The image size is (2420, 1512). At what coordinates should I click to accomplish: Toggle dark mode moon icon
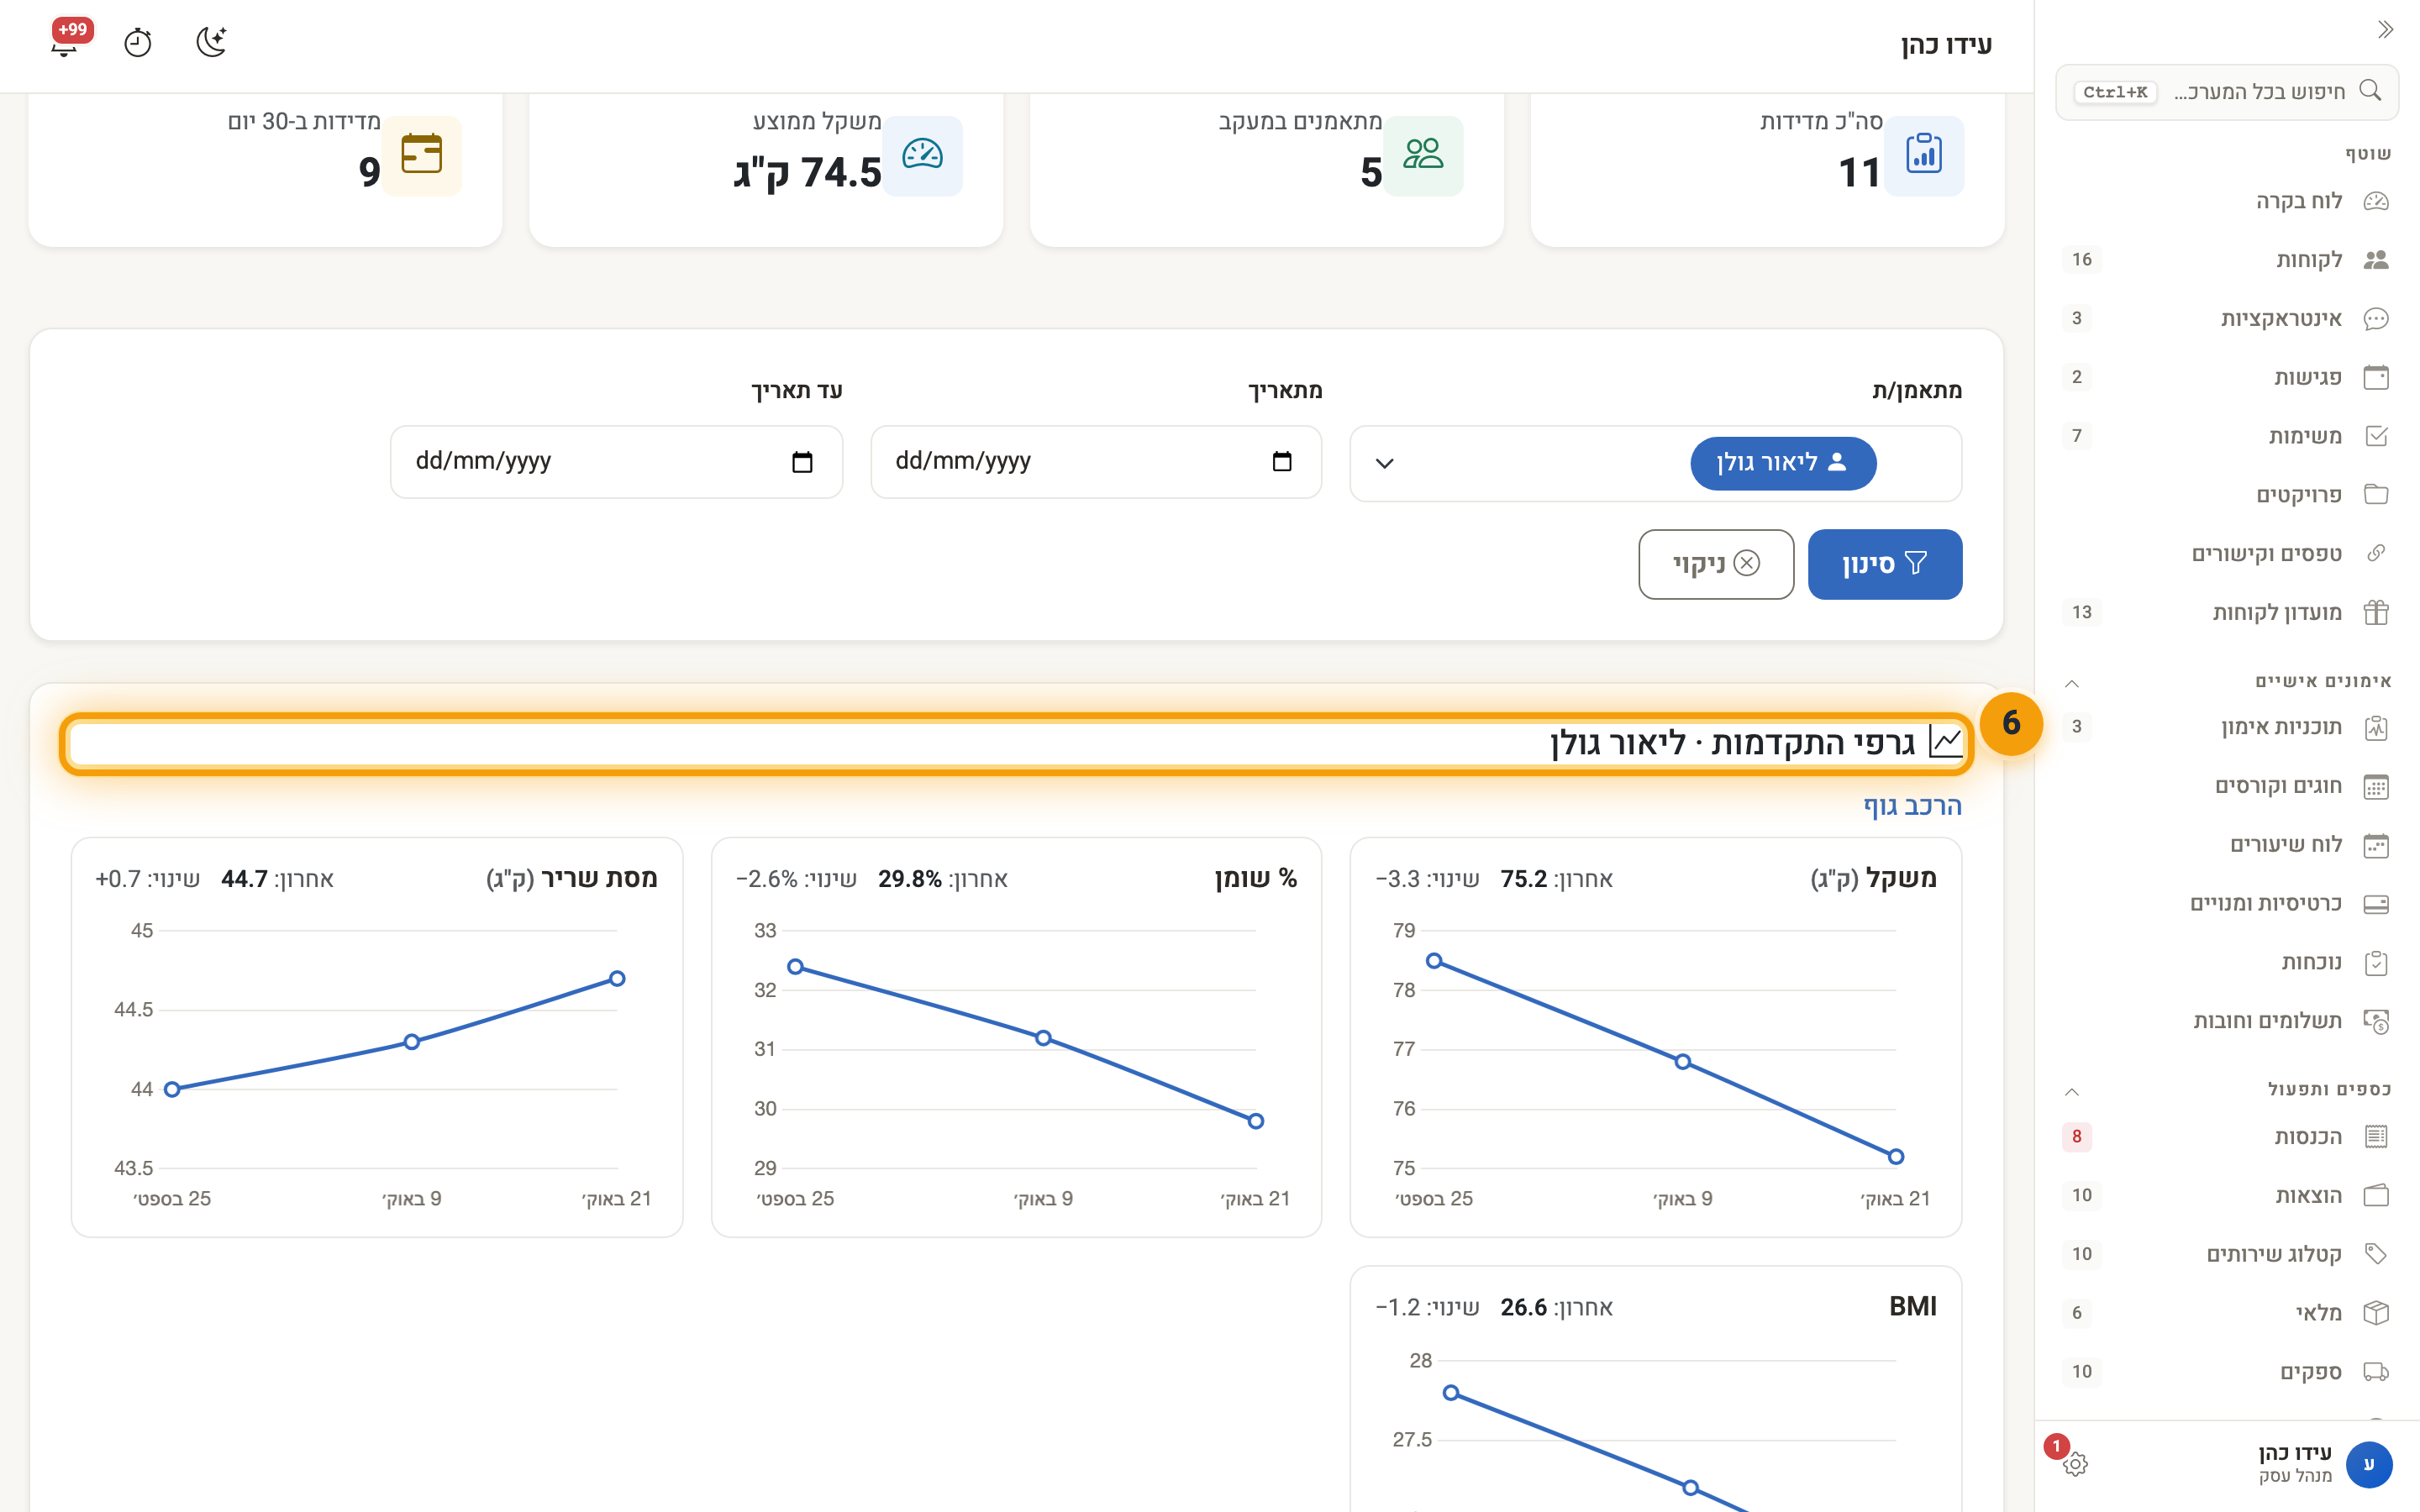211,43
